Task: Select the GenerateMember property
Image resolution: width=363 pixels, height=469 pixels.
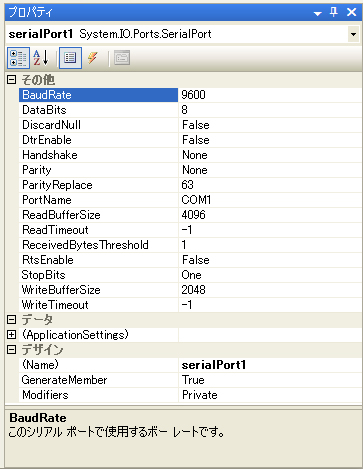Action: [x=98, y=380]
